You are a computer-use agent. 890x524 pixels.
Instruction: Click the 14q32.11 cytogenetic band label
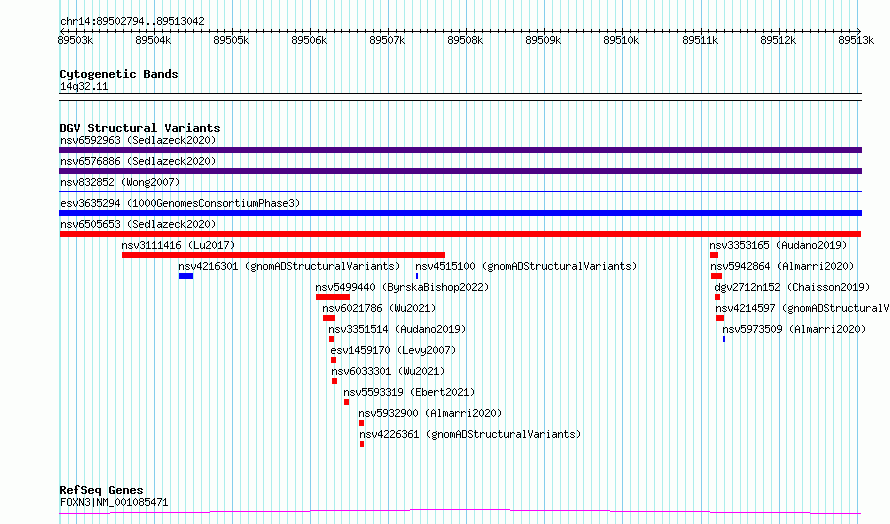(84, 86)
